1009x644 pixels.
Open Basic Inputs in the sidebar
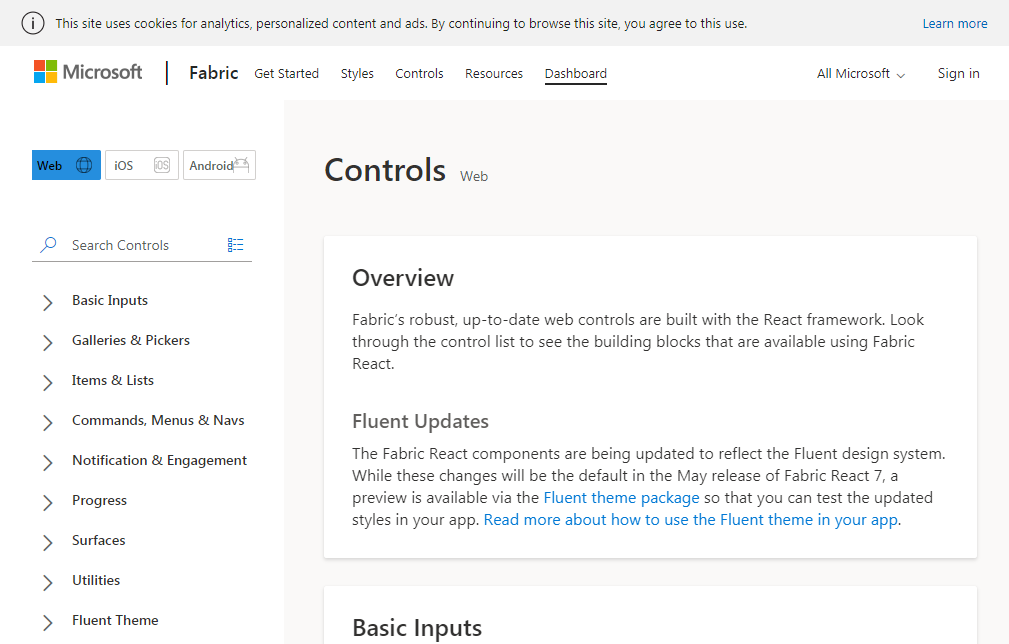pyautogui.click(x=110, y=300)
